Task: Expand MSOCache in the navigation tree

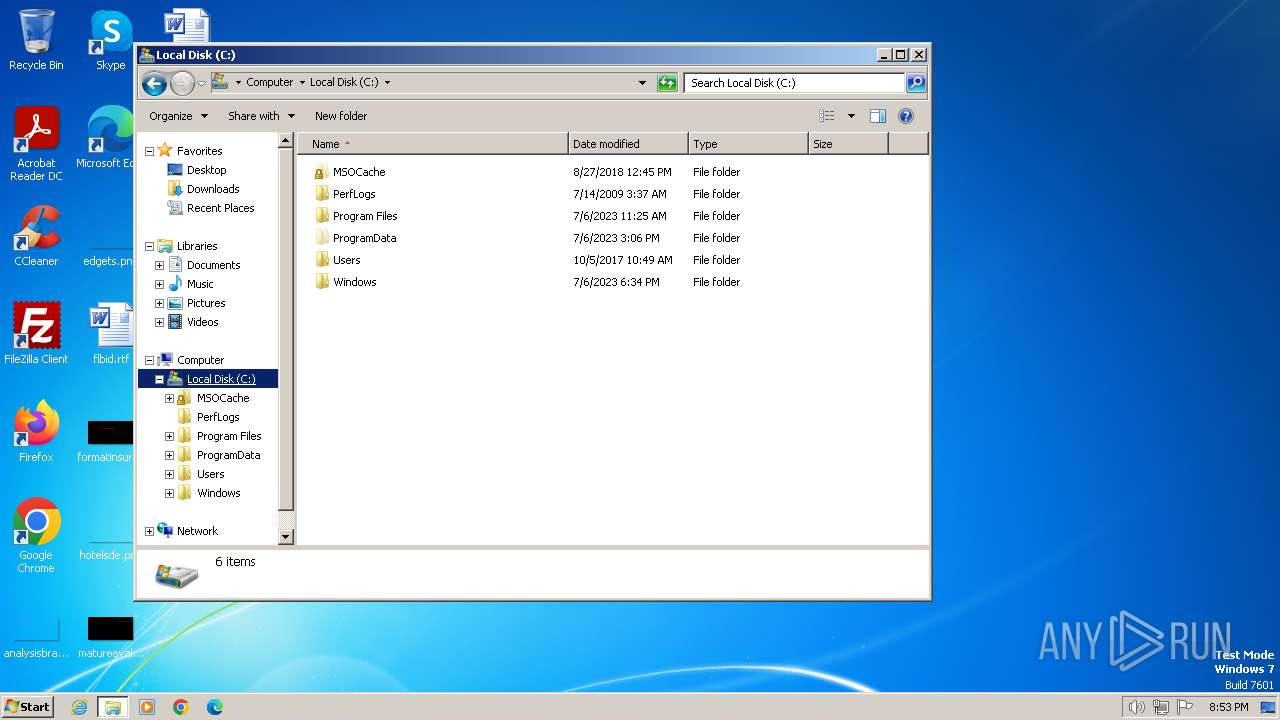Action: click(x=169, y=398)
